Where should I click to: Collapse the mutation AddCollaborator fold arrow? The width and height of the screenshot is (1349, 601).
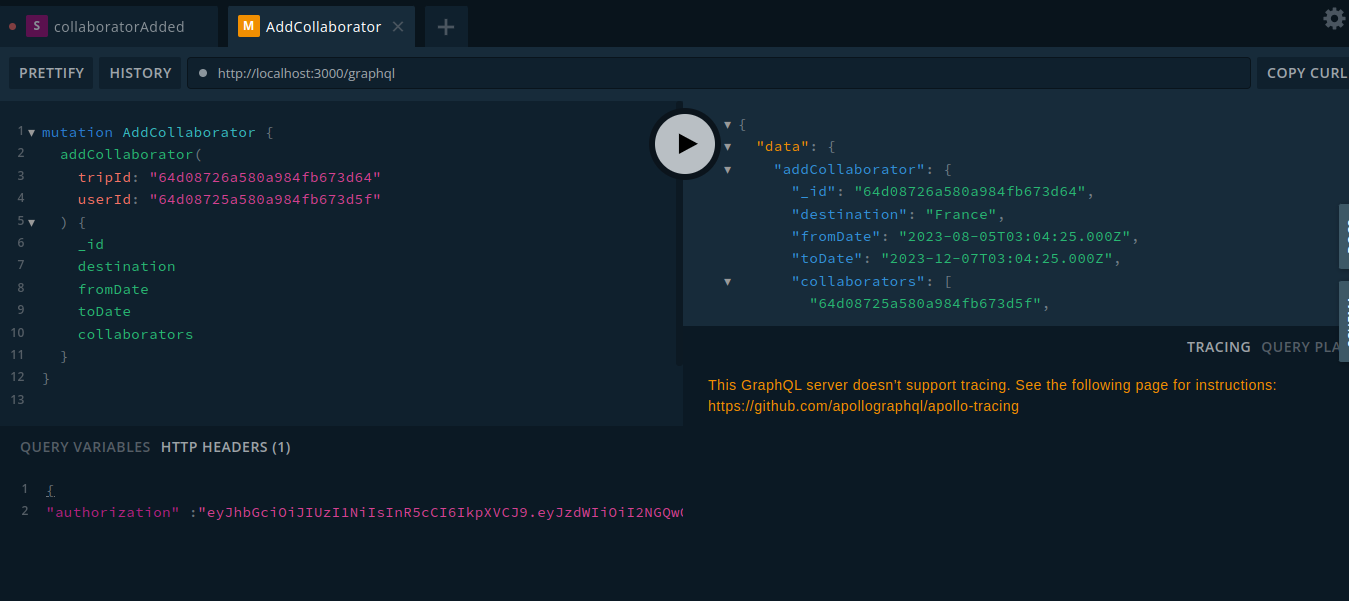32,132
